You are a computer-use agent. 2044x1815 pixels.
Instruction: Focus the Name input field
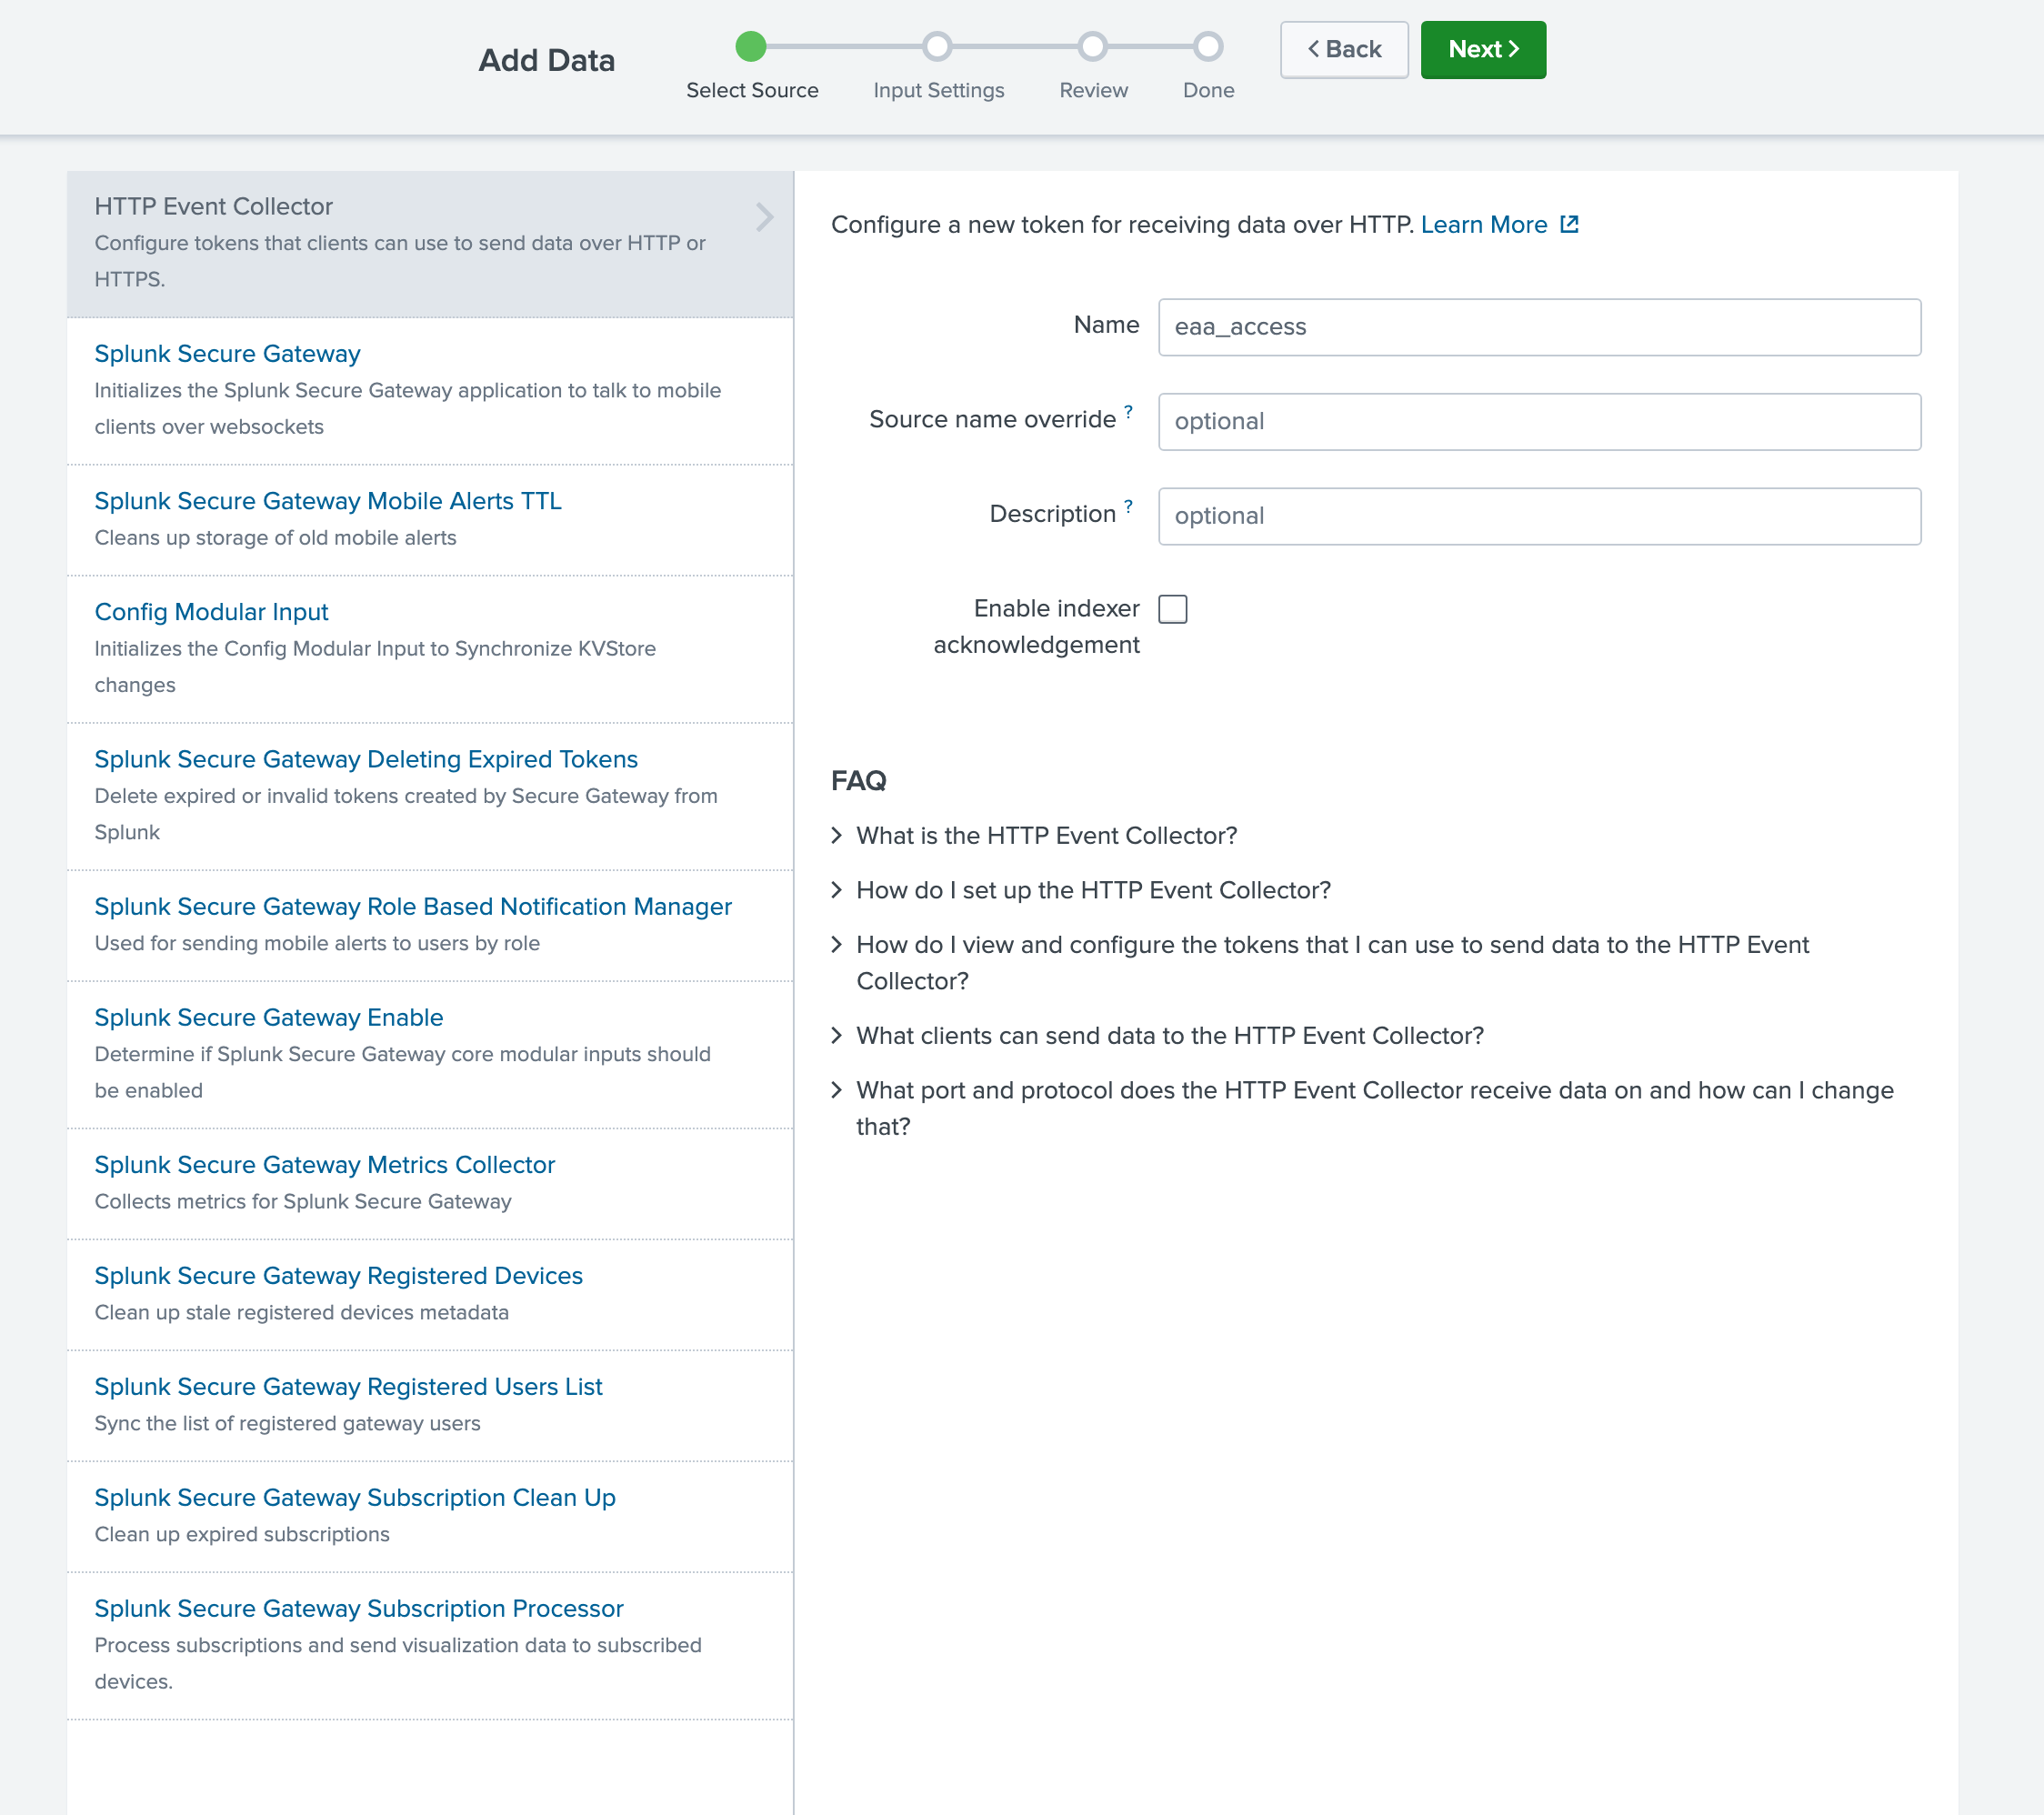point(1539,327)
